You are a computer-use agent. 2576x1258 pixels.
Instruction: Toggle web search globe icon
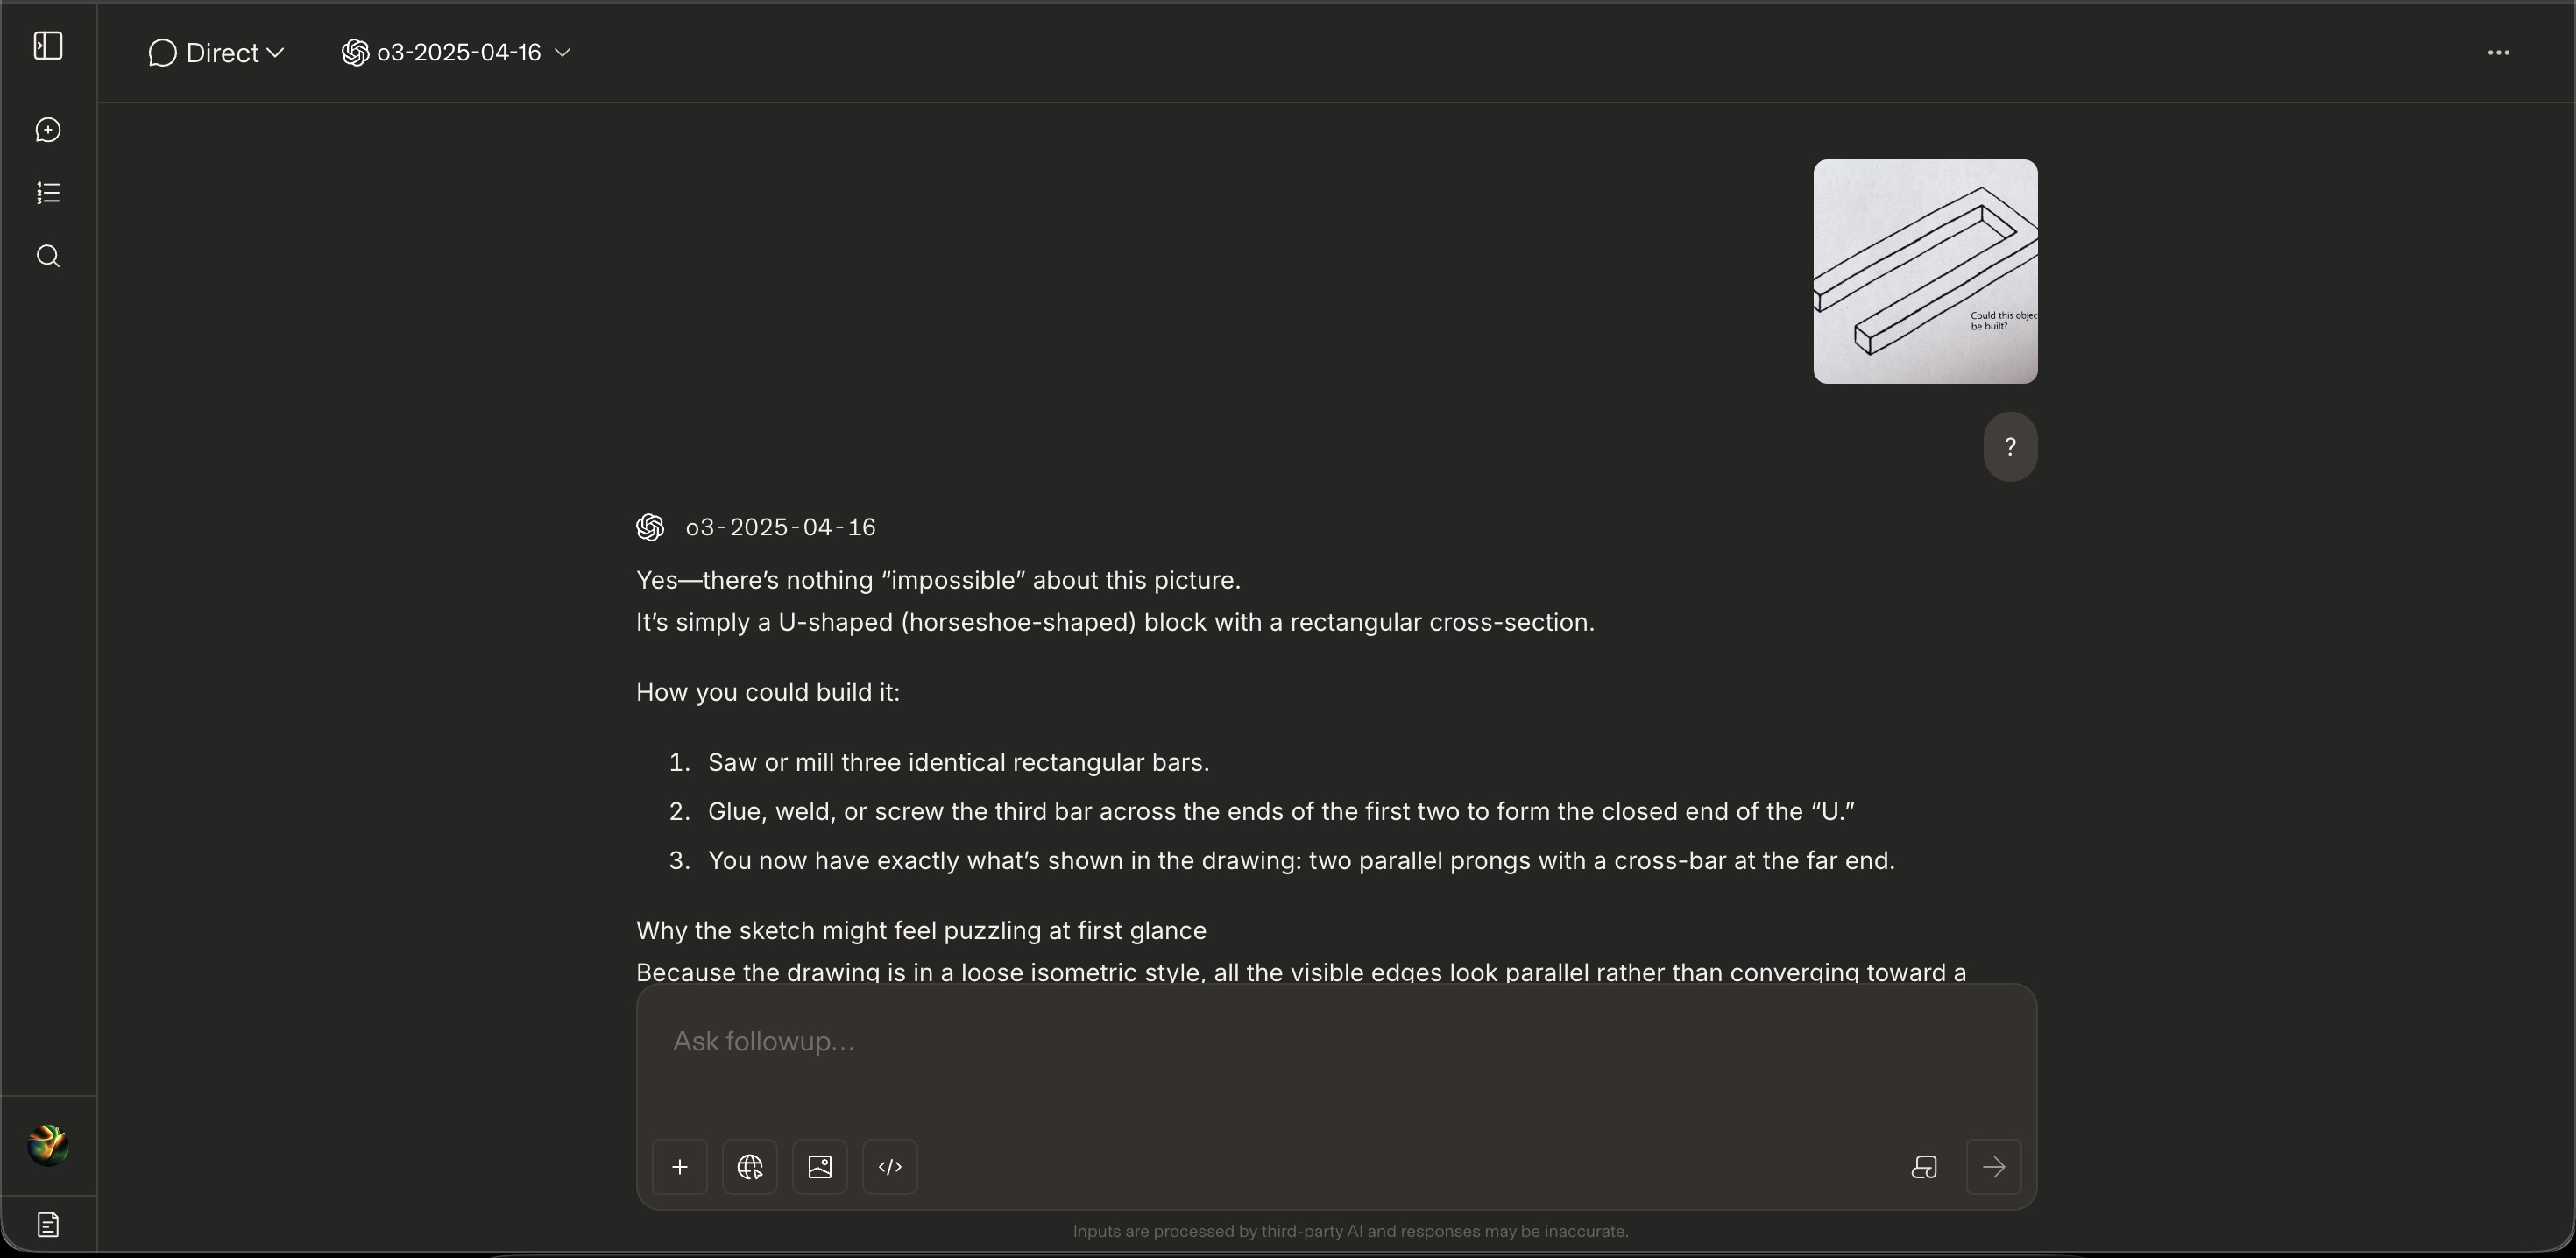750,1167
